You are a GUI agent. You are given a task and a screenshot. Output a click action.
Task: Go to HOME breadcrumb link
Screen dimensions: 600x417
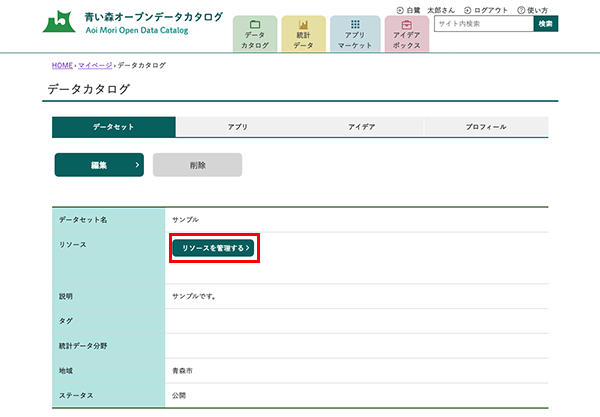click(62, 65)
